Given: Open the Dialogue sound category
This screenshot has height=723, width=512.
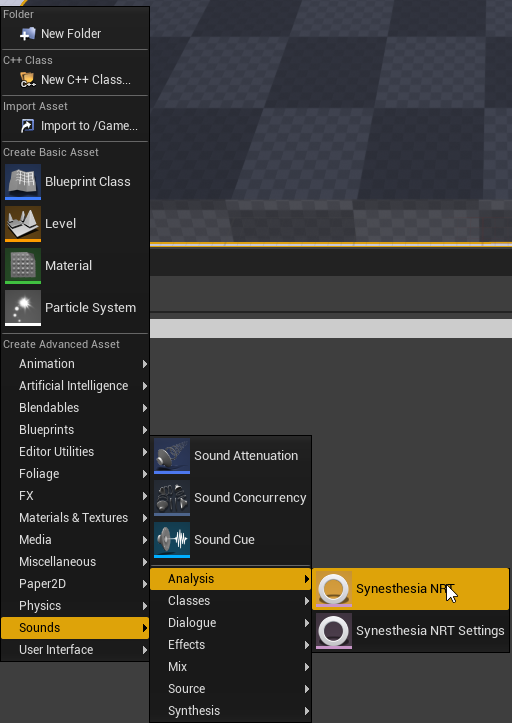Looking at the screenshot, I should click(231, 622).
